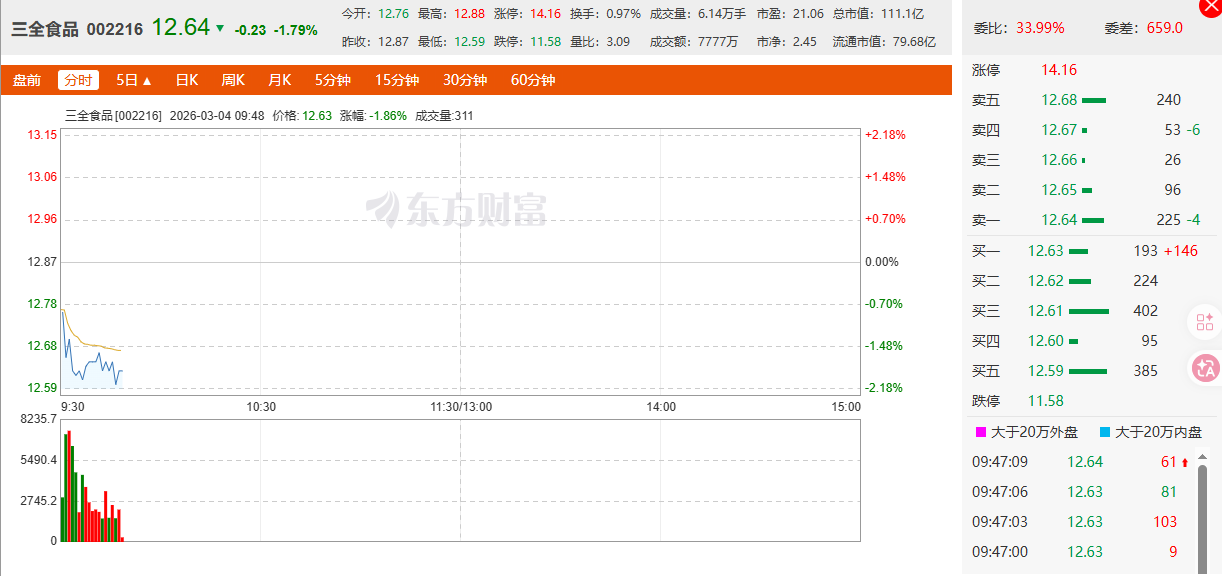This screenshot has height=576, width=1222.
Task: Switch to the 盘前 tab
Action: [x=27, y=80]
